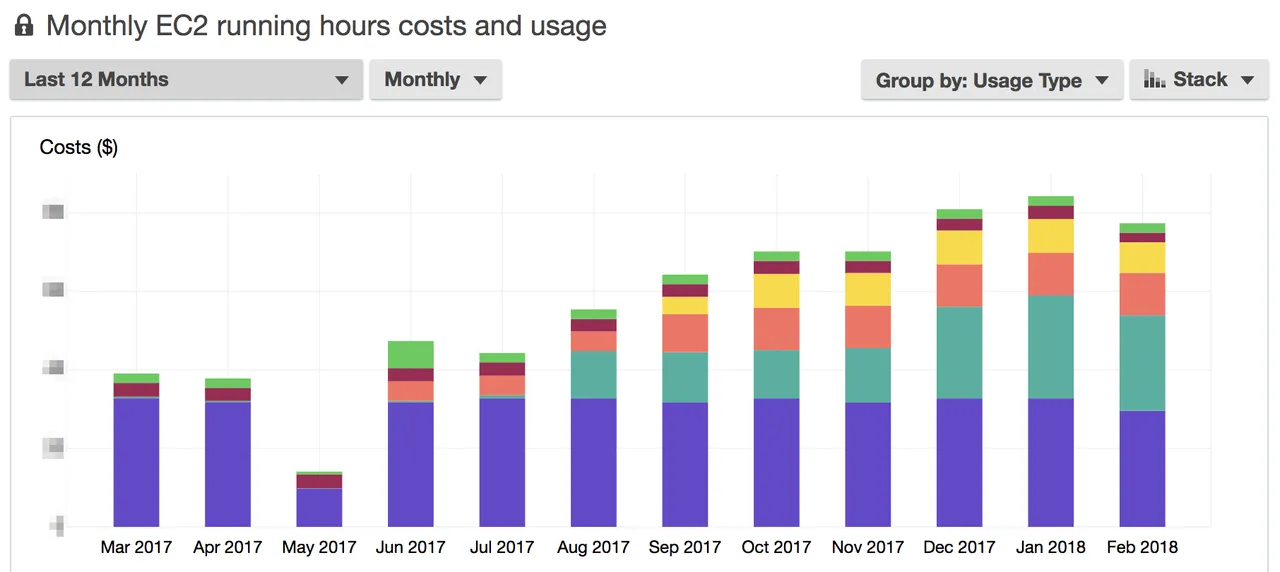Click the teal segment of Dec 2017 bar

click(x=960, y=353)
